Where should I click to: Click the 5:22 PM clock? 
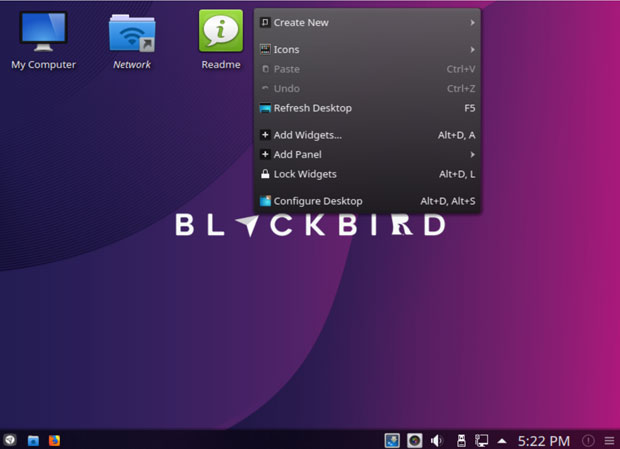[x=544, y=441]
